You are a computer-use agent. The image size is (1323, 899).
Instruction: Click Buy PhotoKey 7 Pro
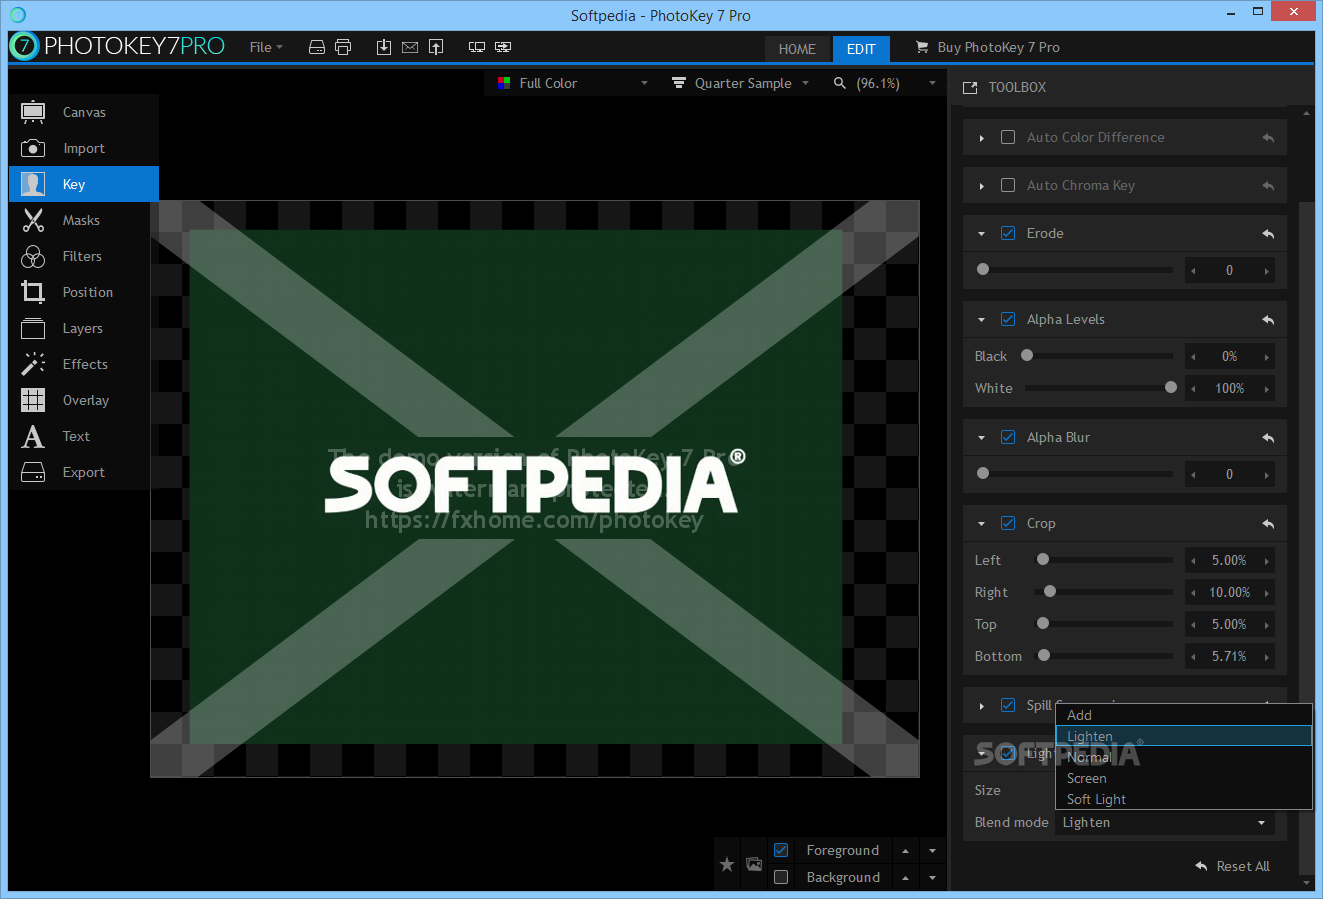988,47
